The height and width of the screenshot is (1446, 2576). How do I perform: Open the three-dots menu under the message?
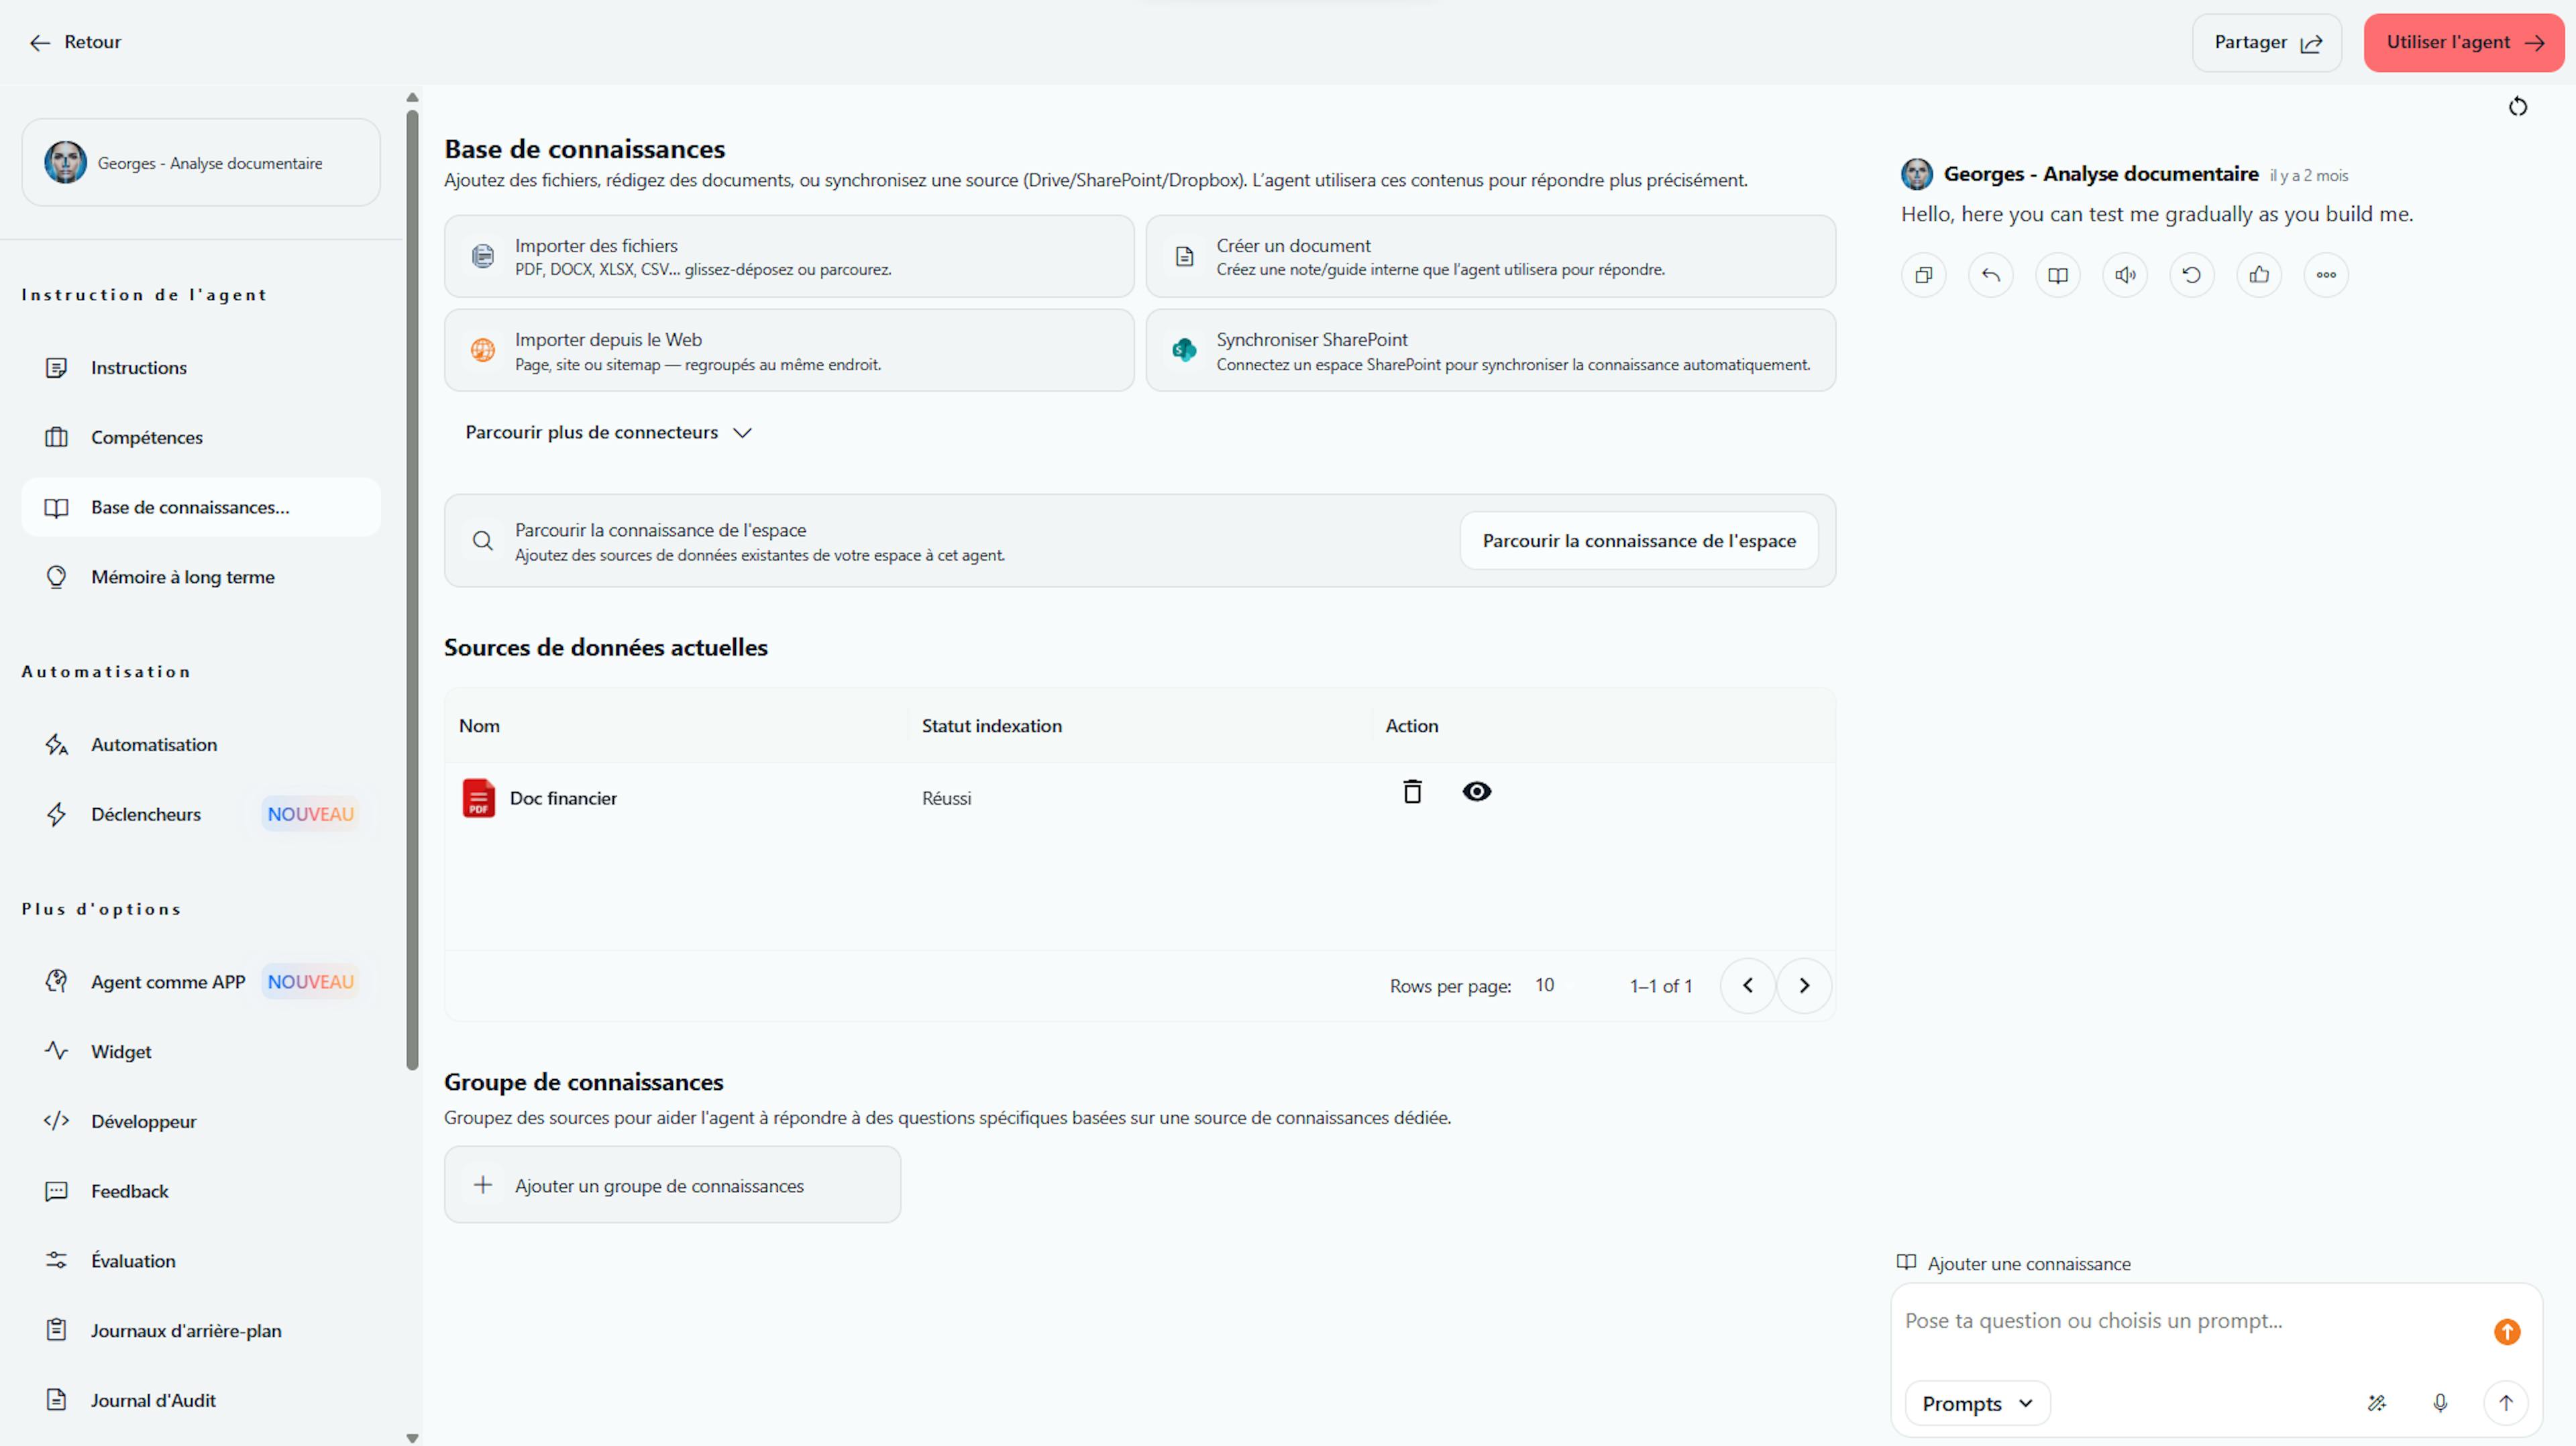[2326, 275]
